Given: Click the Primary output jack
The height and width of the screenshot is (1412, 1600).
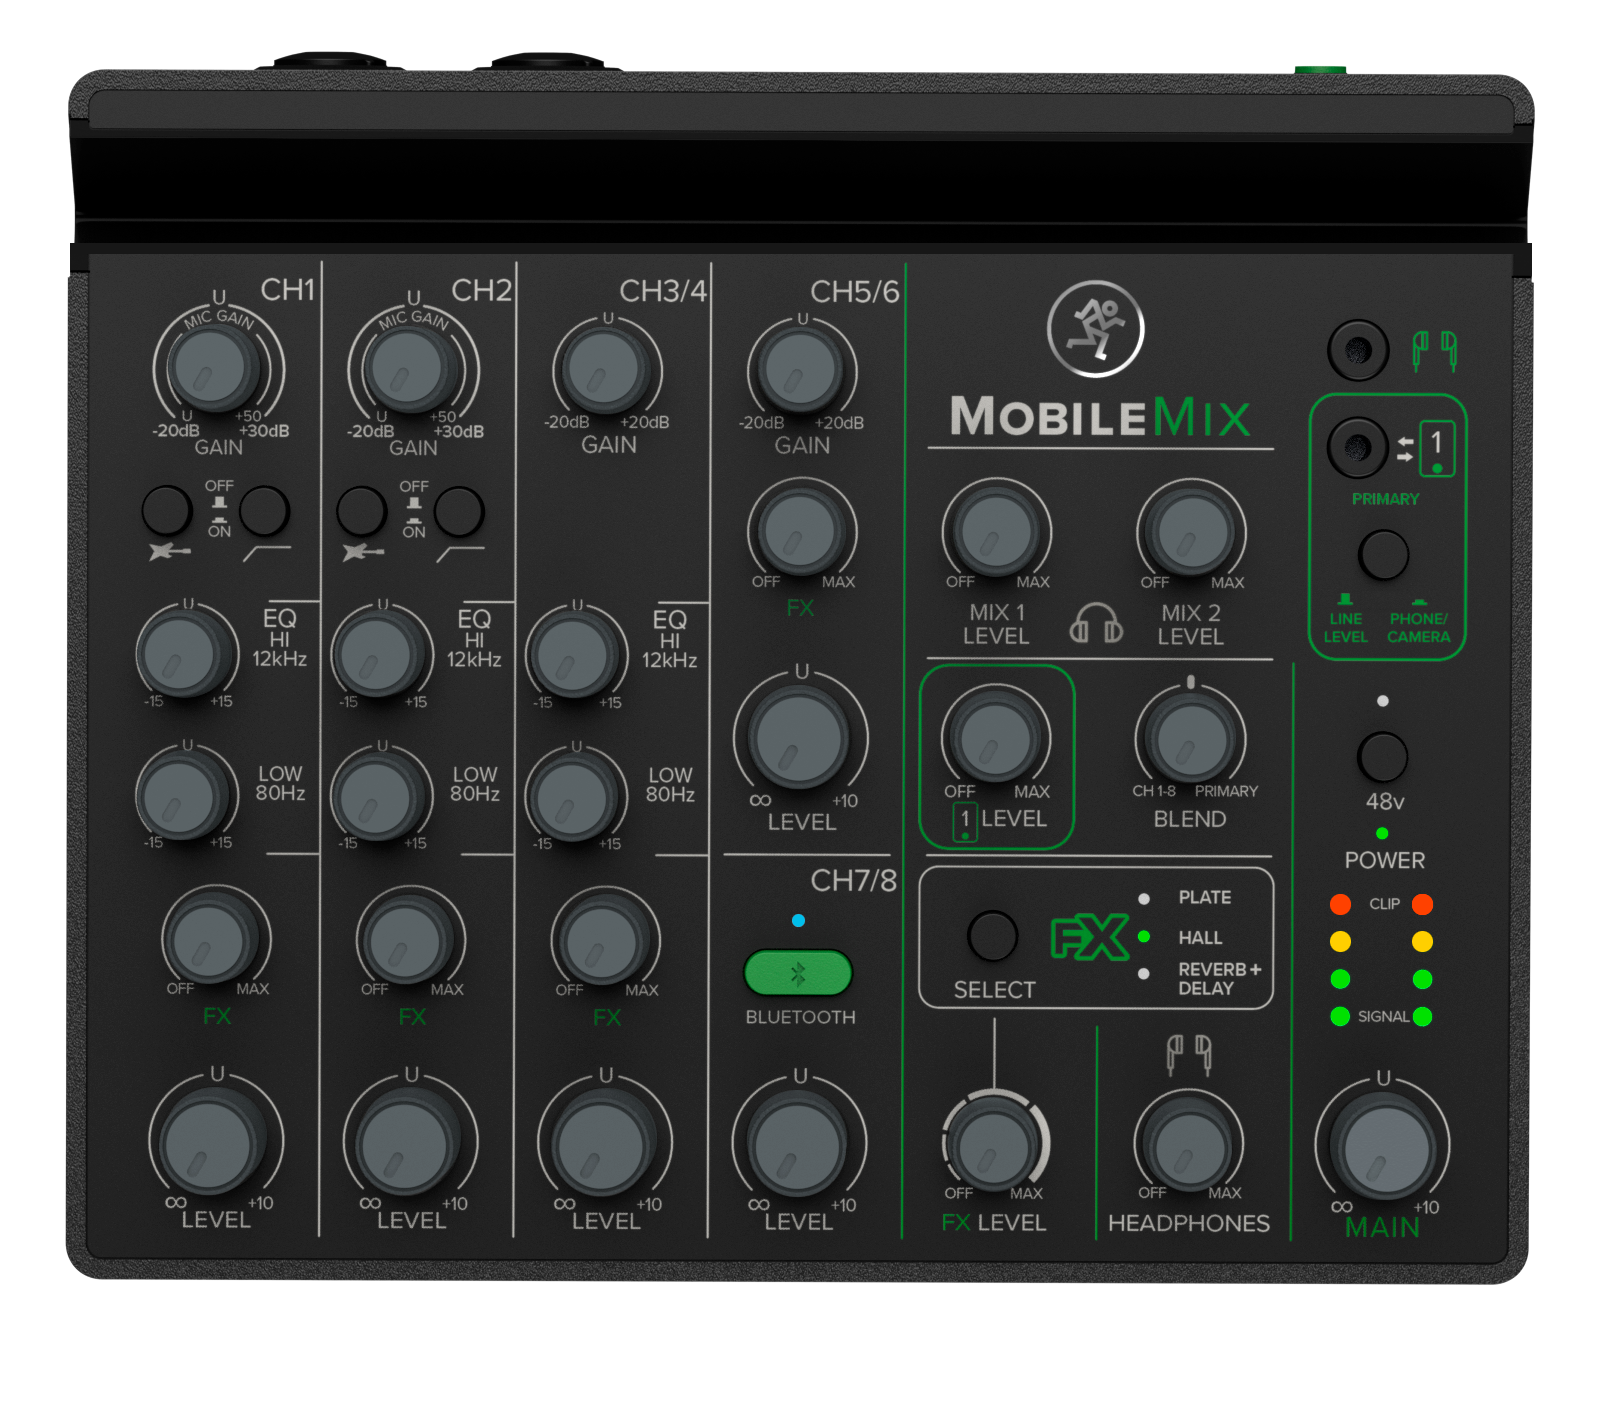Looking at the screenshot, I should coord(1356,447).
